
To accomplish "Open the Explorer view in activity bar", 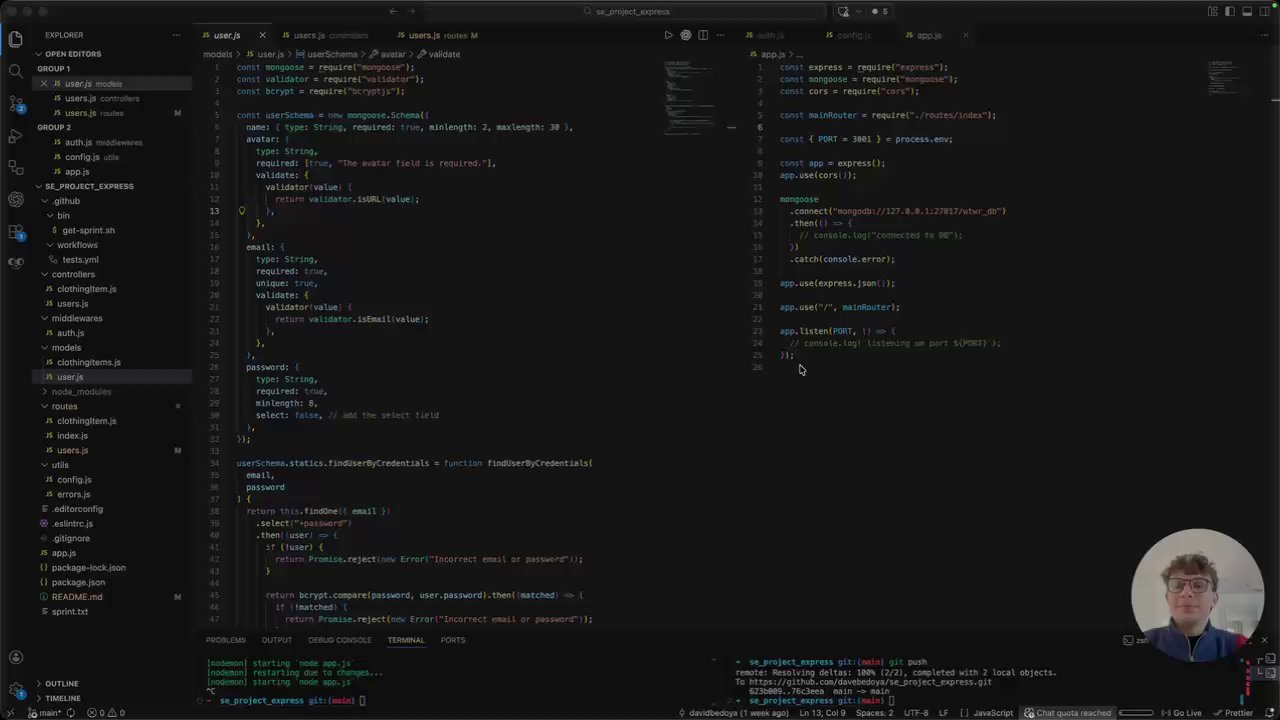I will (15, 39).
